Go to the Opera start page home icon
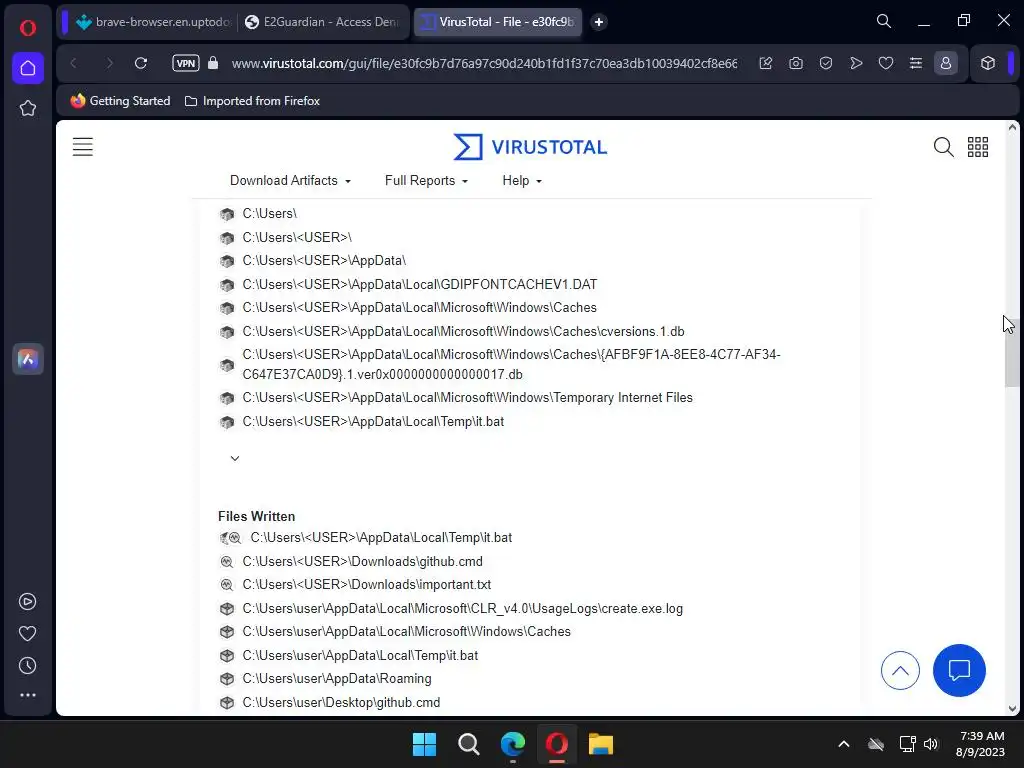The height and width of the screenshot is (768, 1024). click(x=27, y=68)
